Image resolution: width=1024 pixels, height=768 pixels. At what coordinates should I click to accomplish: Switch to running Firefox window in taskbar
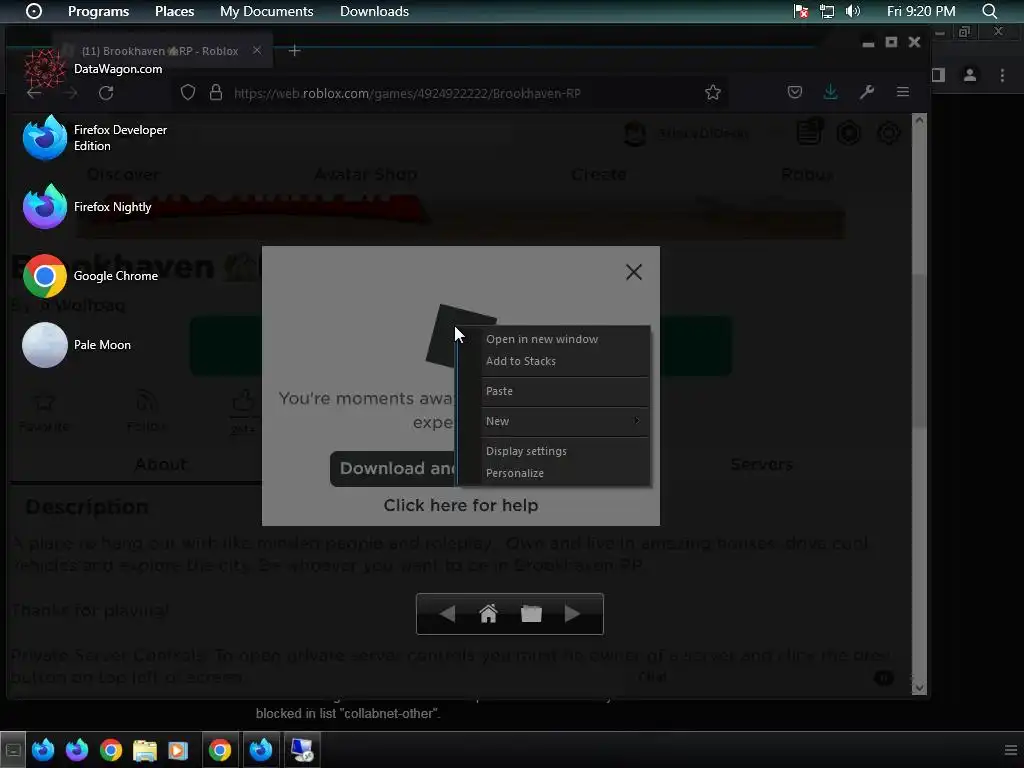click(x=261, y=750)
